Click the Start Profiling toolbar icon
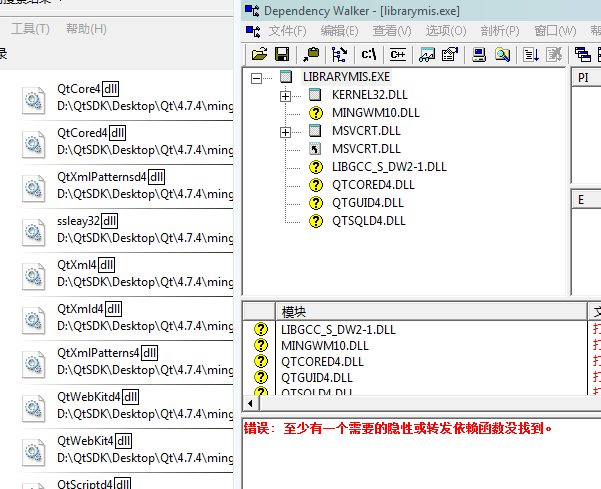Screen dimensions: 601x489 531,54
